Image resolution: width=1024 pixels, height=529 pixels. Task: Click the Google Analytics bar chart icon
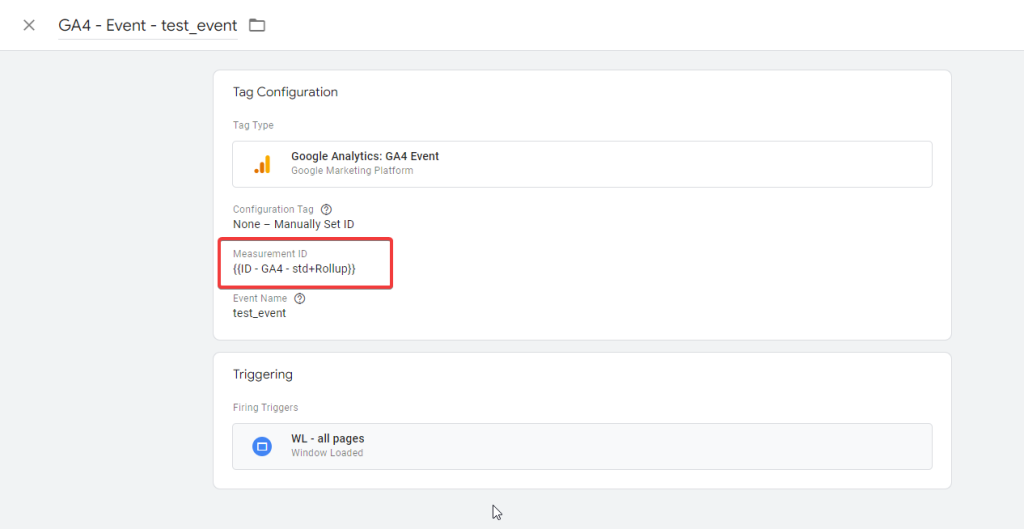(262, 165)
